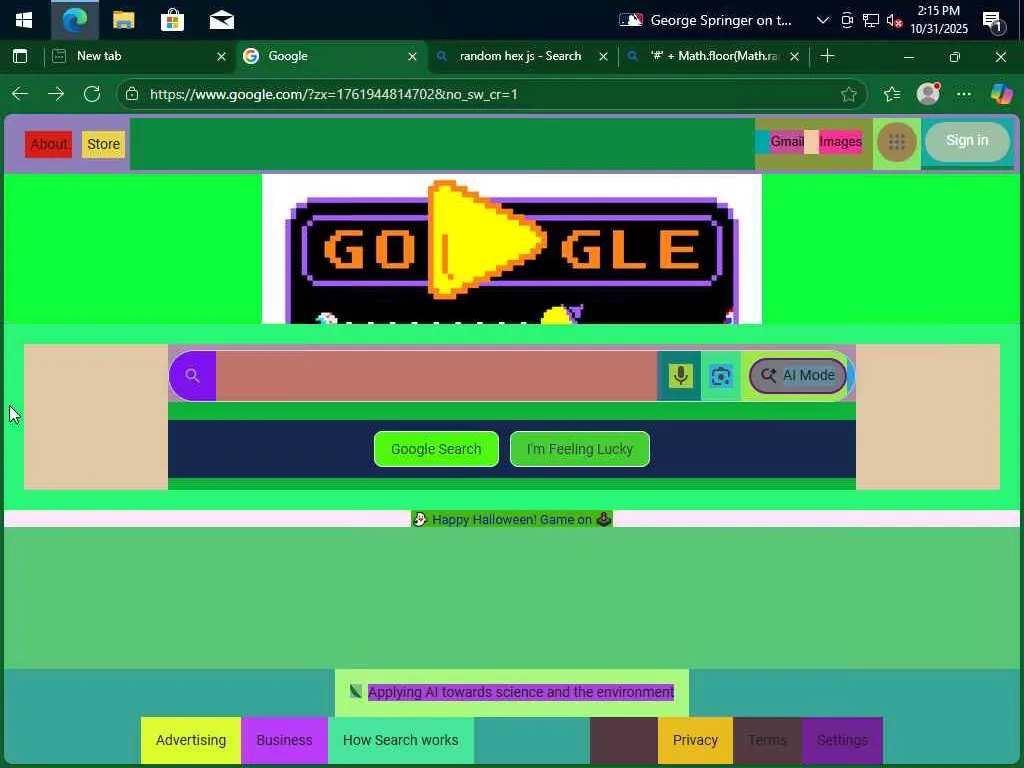This screenshot has height=768, width=1024.
Task: Expand the hidden system tray icons chevron
Action: click(823, 20)
